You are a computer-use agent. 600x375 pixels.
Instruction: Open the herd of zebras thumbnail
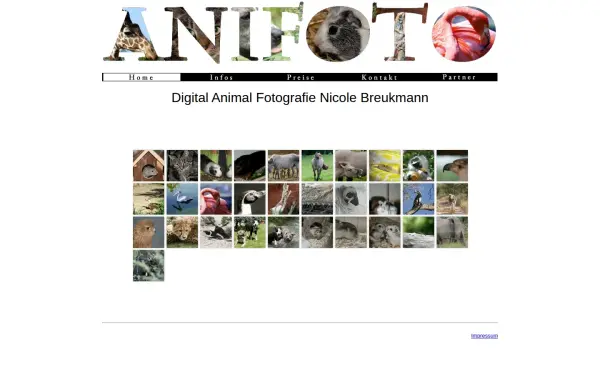284,165
